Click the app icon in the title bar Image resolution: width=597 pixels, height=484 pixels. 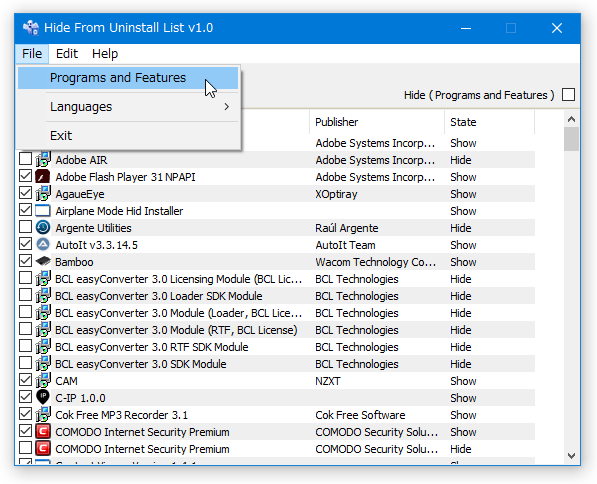pyautogui.click(x=31, y=28)
